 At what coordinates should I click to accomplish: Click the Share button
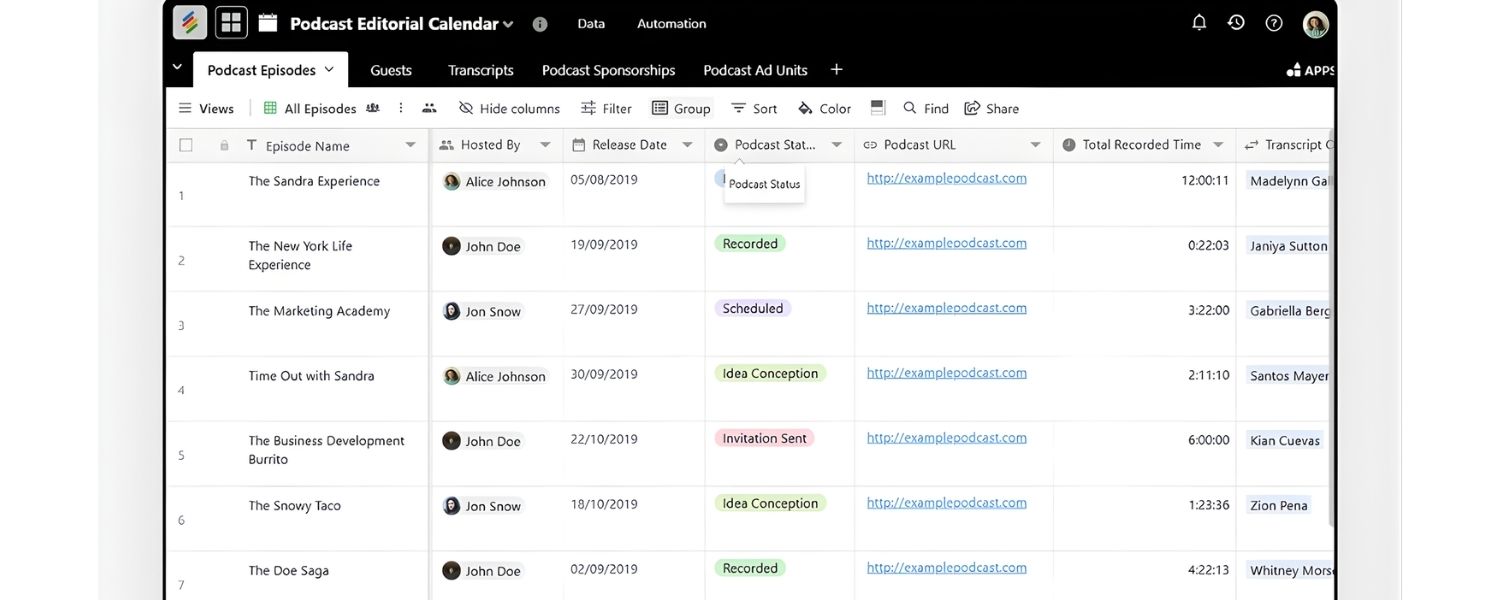point(991,109)
